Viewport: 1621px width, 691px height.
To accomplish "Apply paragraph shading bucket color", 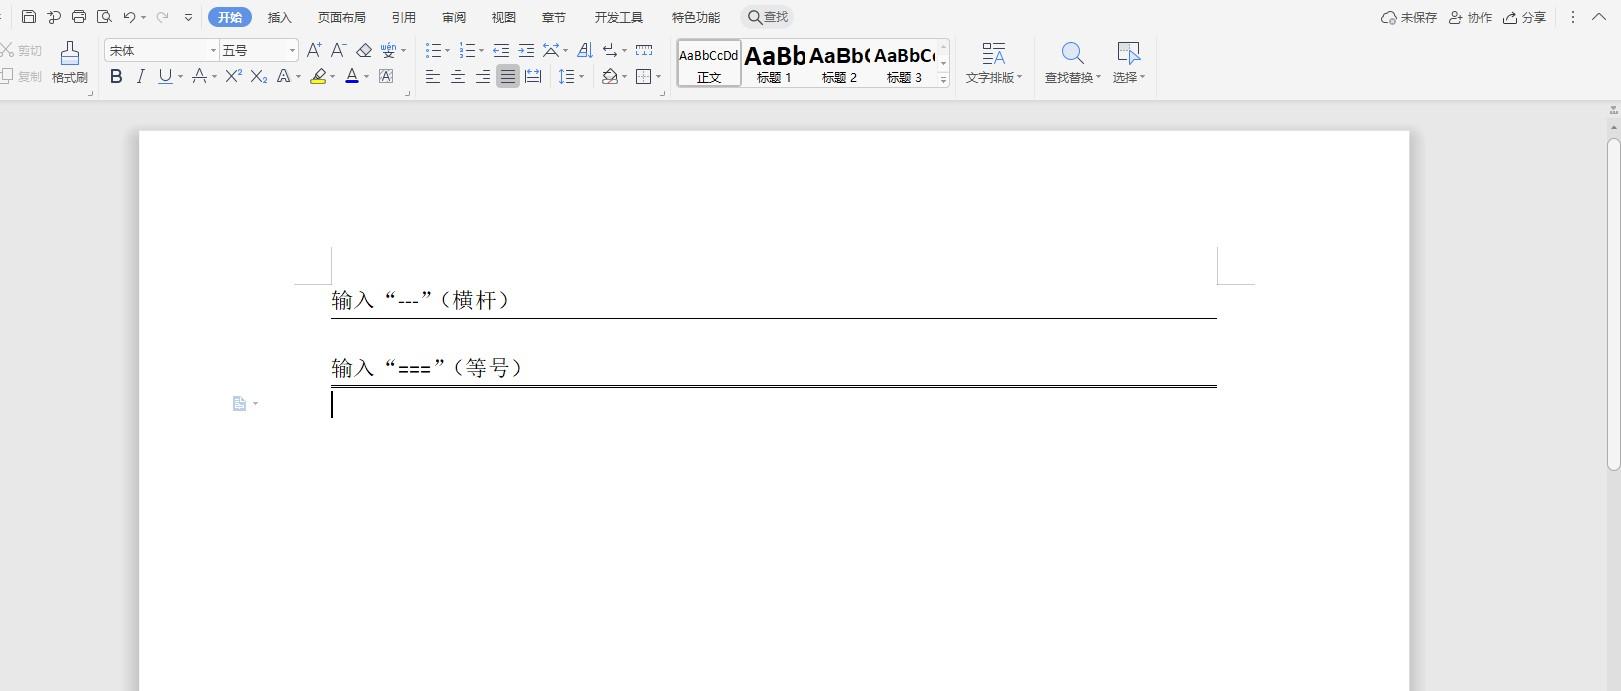I will (609, 77).
